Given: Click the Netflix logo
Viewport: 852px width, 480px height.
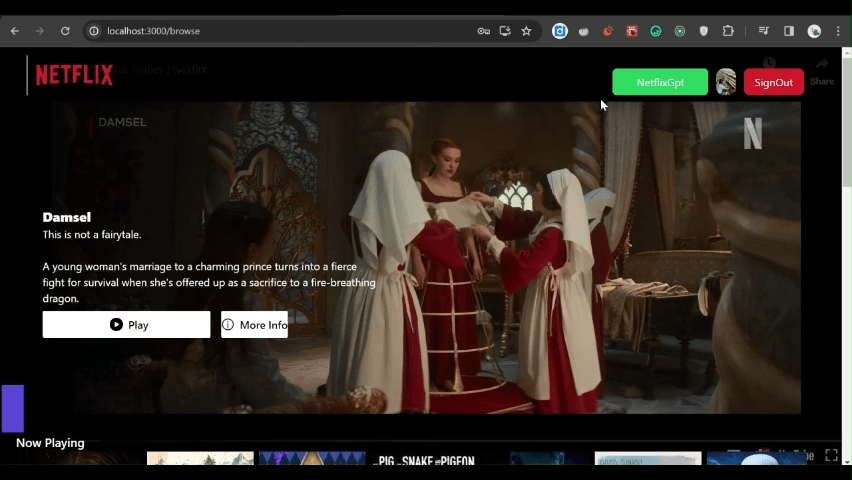Looking at the screenshot, I should [x=74, y=75].
